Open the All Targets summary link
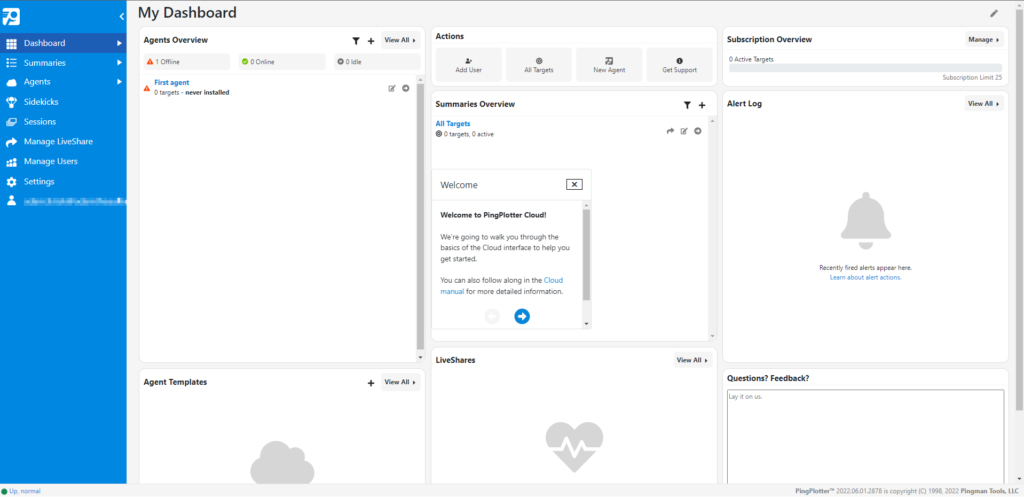The image size is (1024, 497). pyautogui.click(x=453, y=123)
